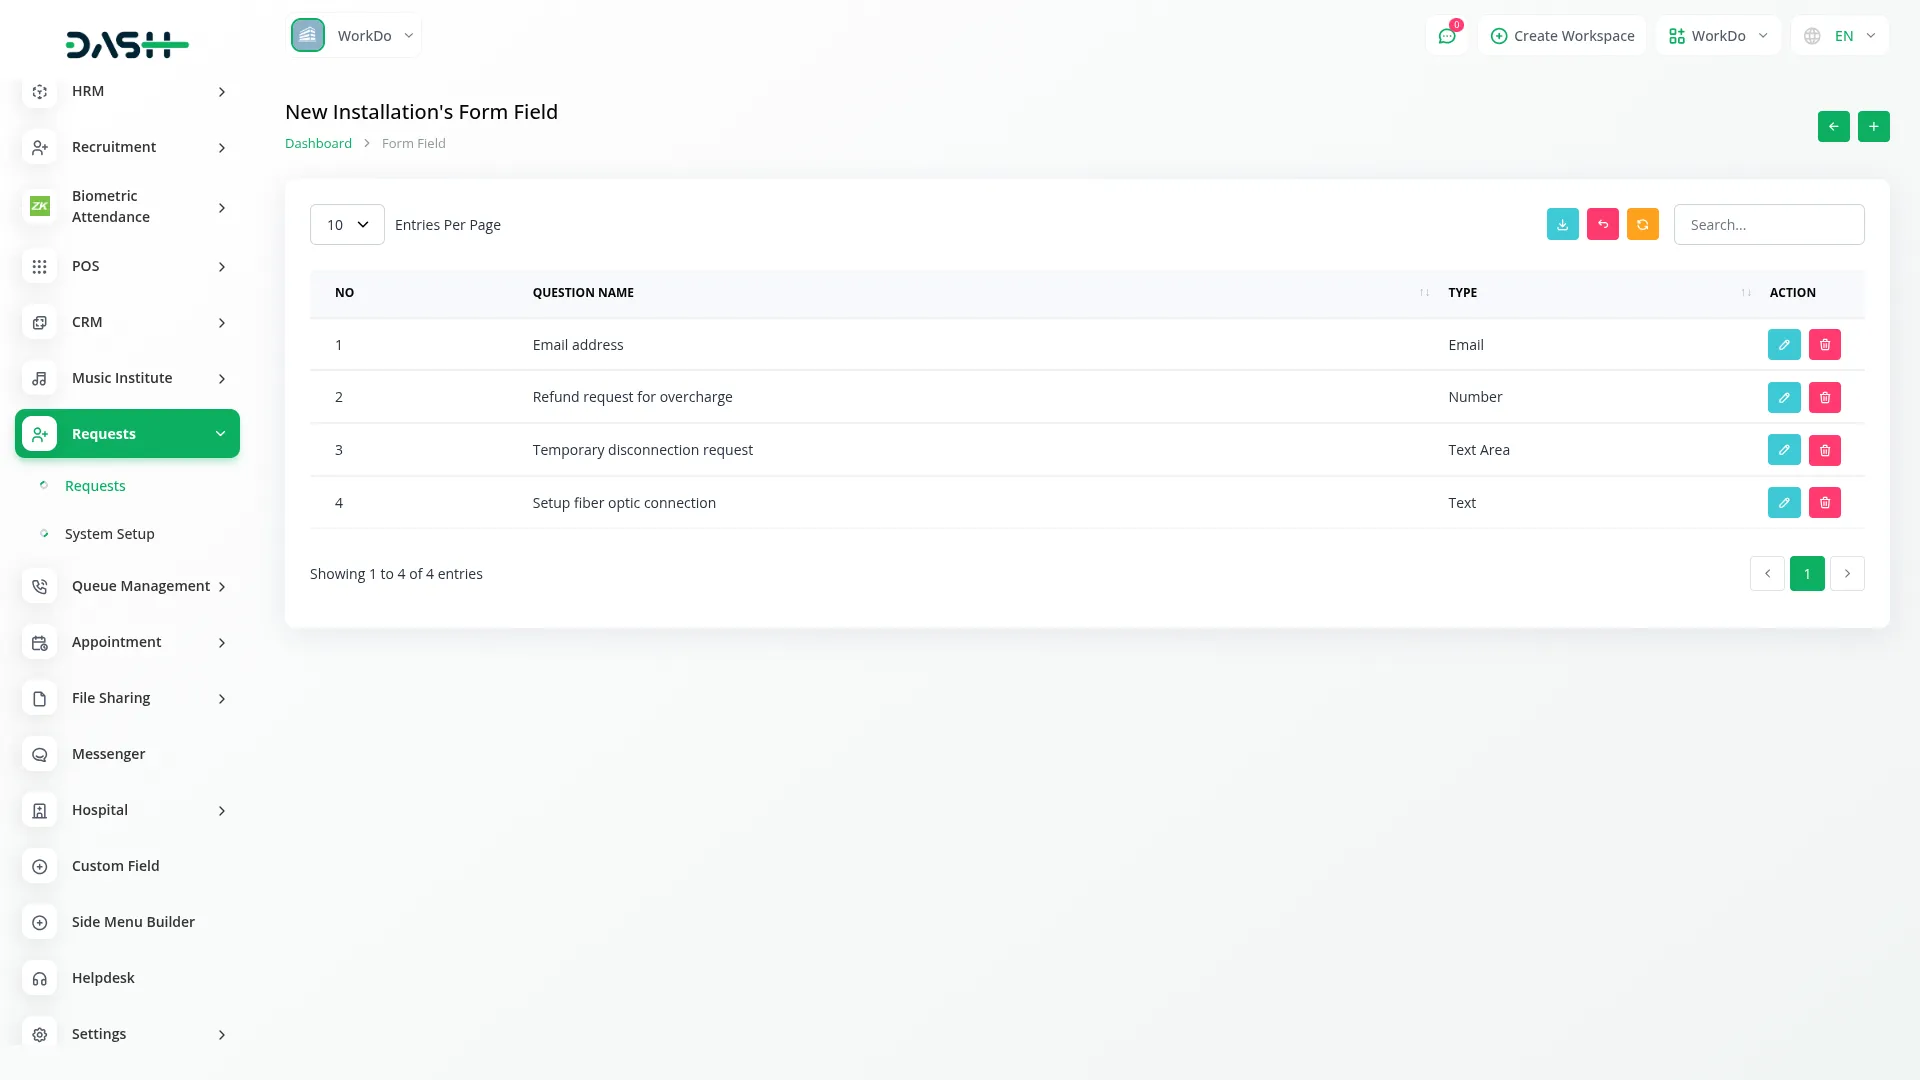Open the EN language dropdown
This screenshot has width=1920, height=1080.
point(1840,36)
